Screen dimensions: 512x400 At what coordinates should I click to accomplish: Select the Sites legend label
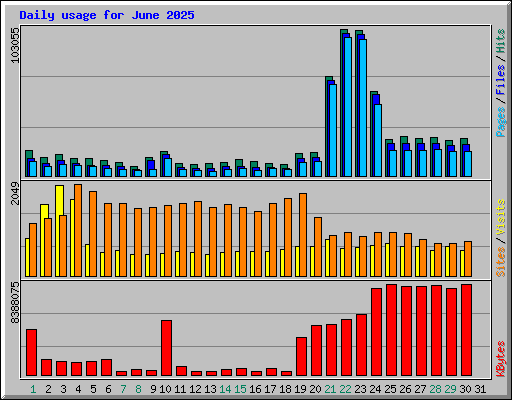500,262
